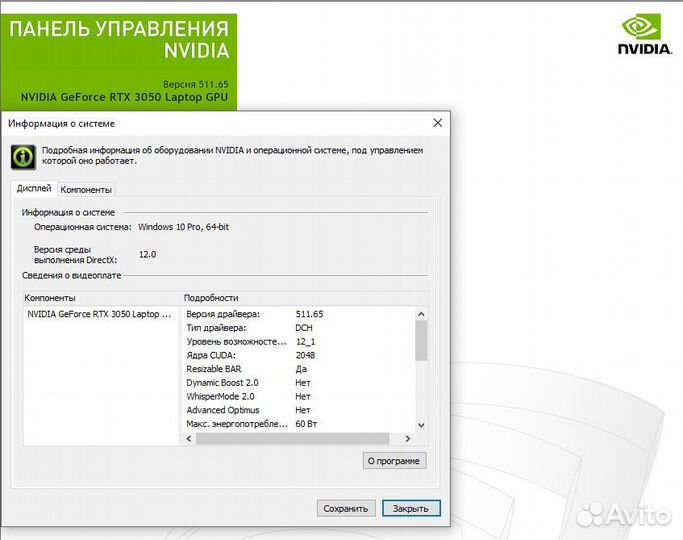Click the Компоненты column header
Image resolution: width=683 pixels, height=540 pixels.
[100, 298]
